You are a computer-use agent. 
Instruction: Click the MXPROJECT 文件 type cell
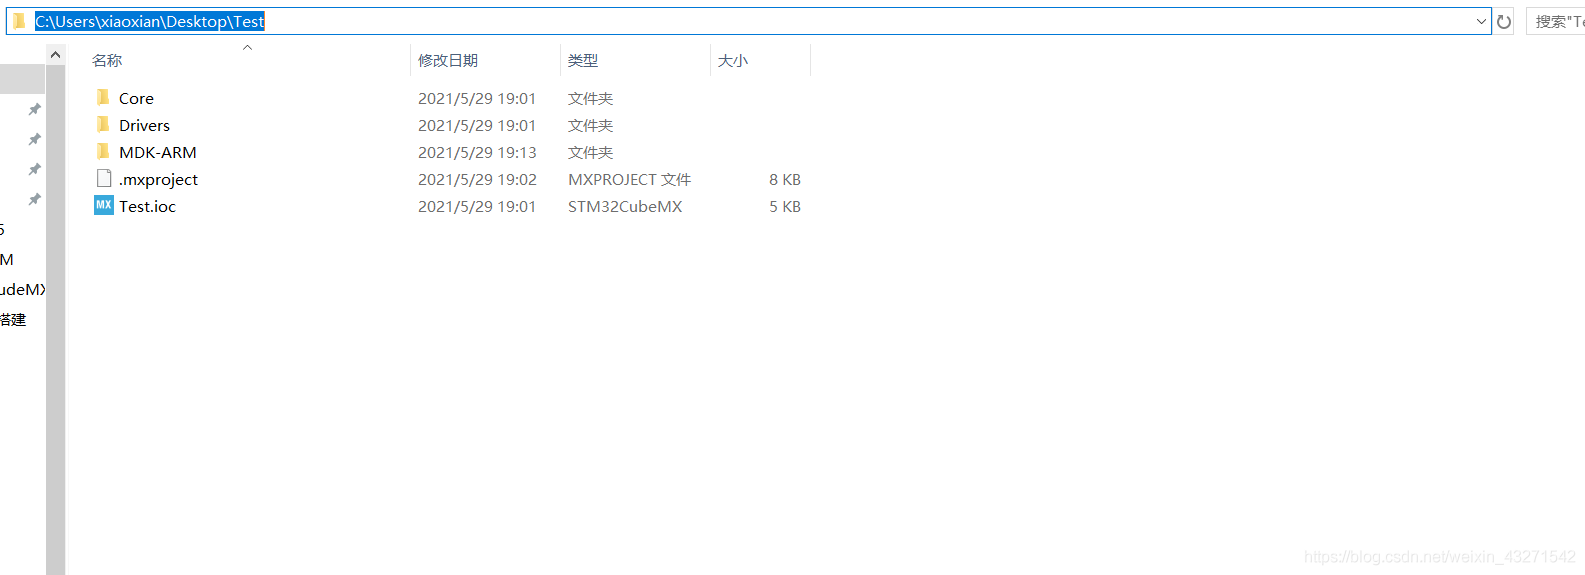629,179
